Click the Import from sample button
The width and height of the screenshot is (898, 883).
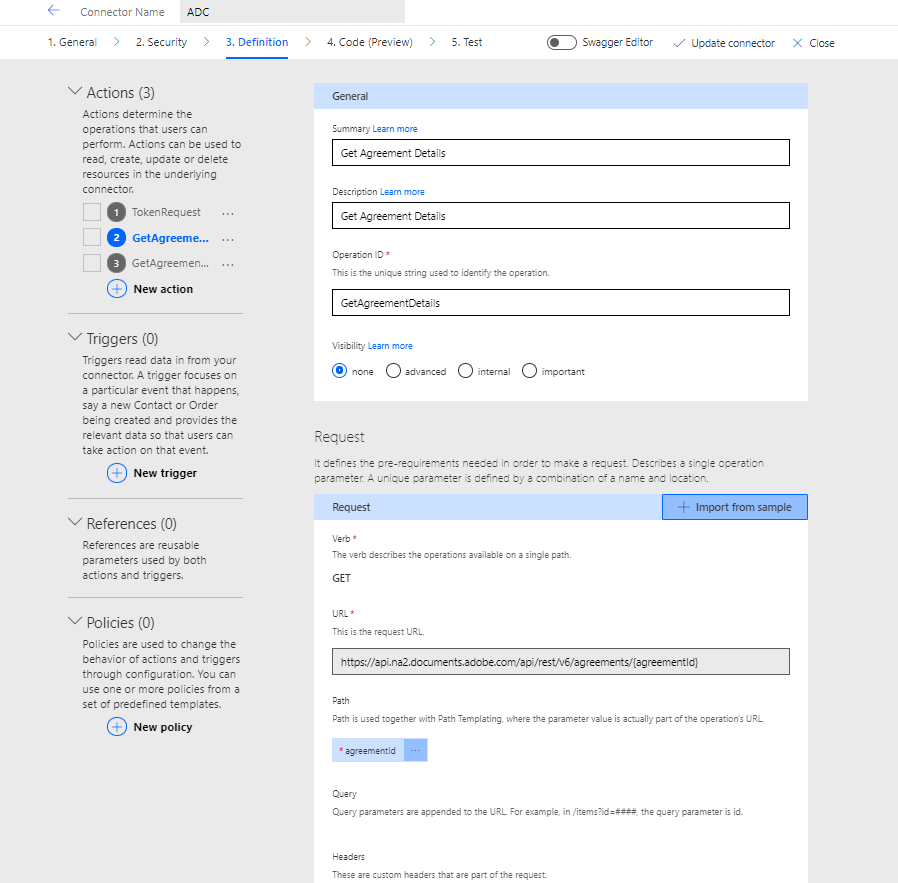click(734, 507)
